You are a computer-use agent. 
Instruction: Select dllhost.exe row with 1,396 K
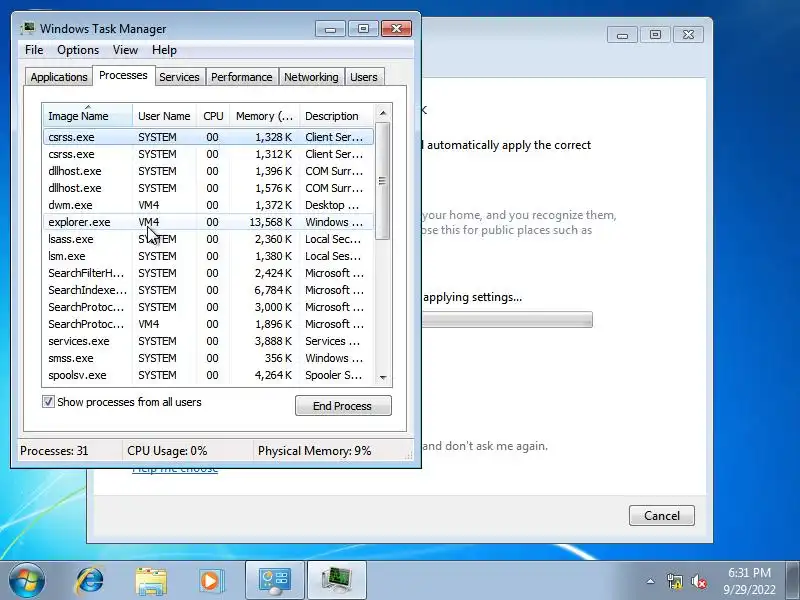click(208, 171)
